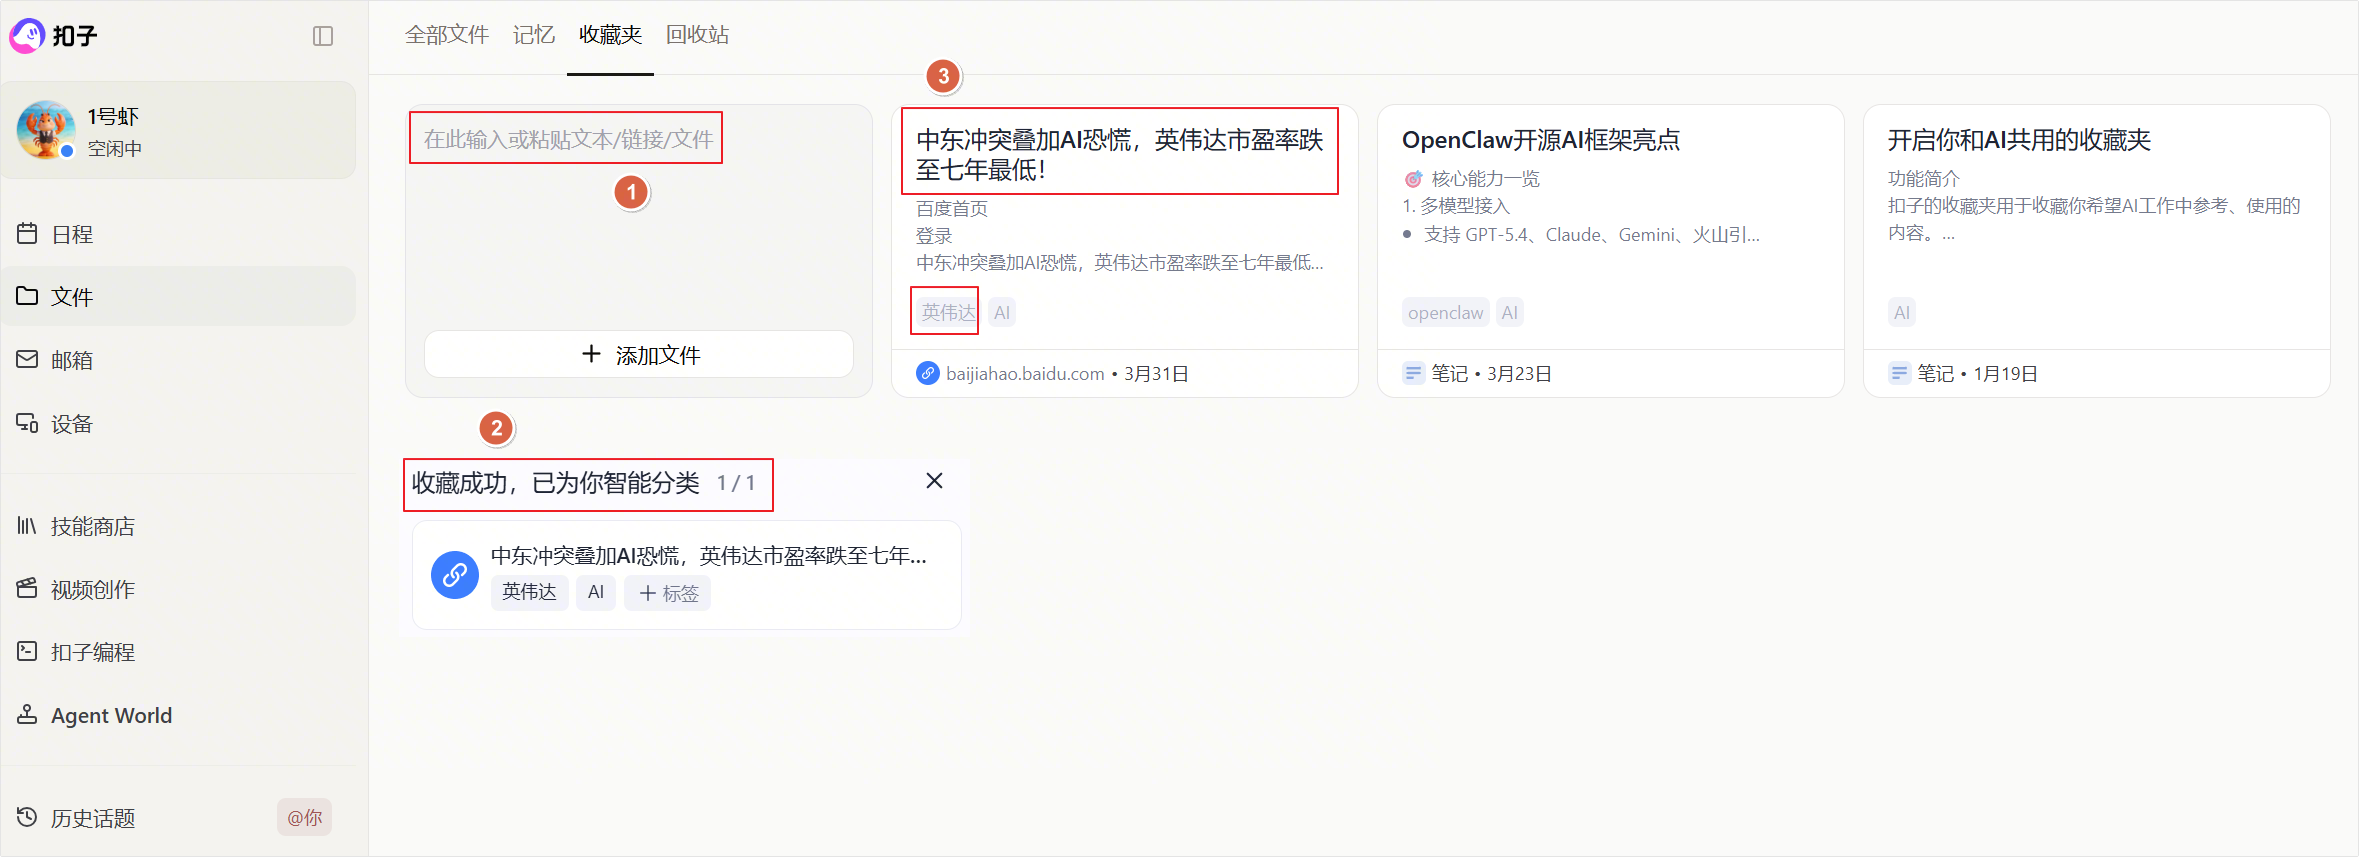
Task: Switch to the 记忆 tab
Action: click(534, 35)
